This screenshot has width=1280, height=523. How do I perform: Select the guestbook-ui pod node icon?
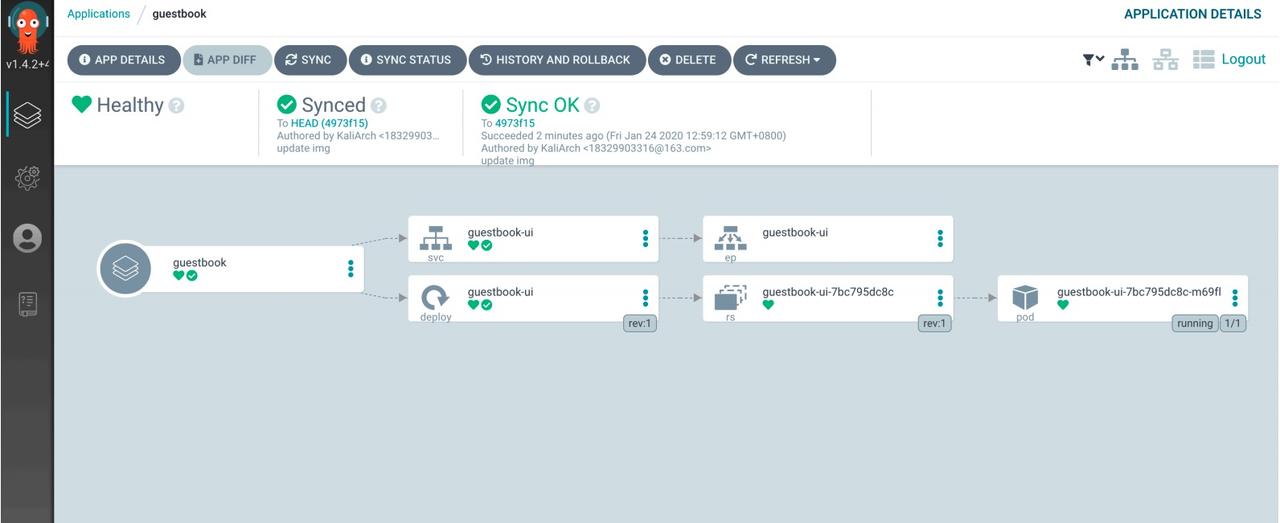click(1025, 297)
